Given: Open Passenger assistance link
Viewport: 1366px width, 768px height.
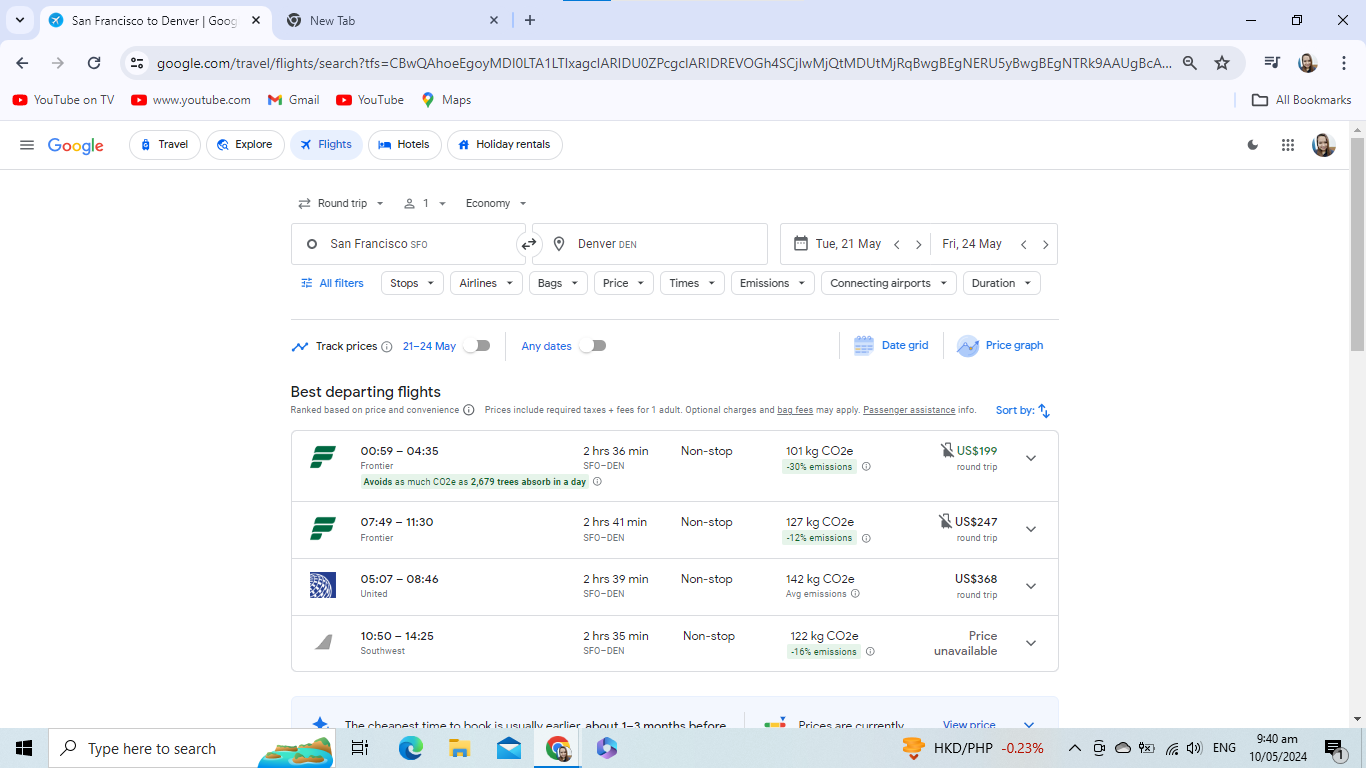Looking at the screenshot, I should (x=909, y=410).
